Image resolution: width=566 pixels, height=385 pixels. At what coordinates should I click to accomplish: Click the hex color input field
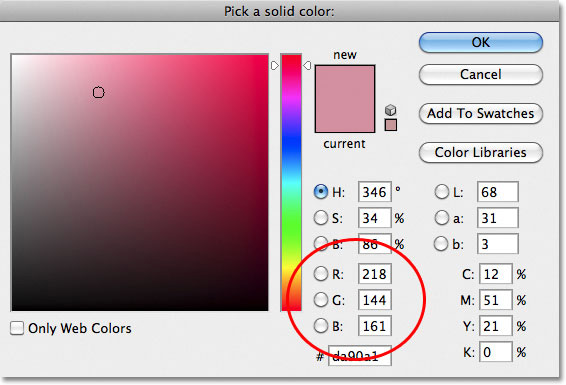point(360,356)
